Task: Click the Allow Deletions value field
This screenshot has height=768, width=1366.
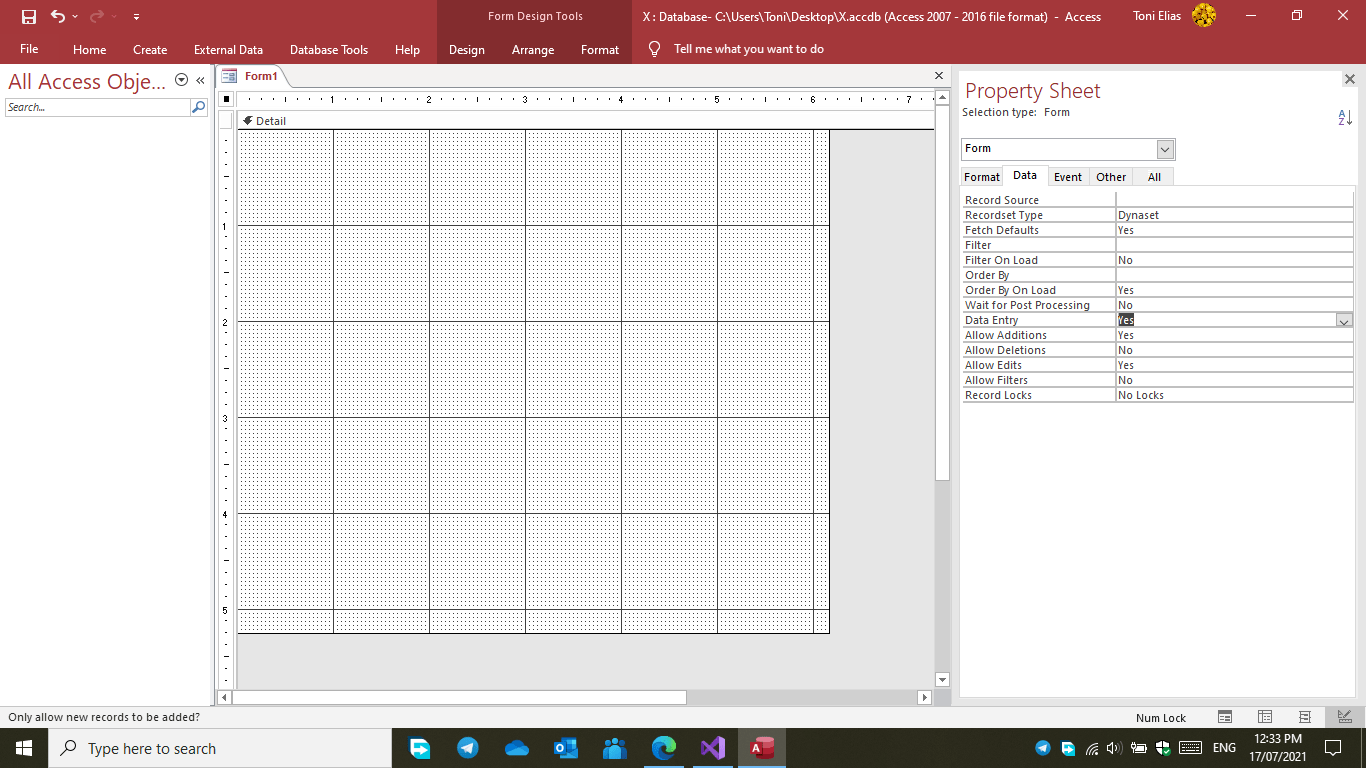Action: 1234,350
